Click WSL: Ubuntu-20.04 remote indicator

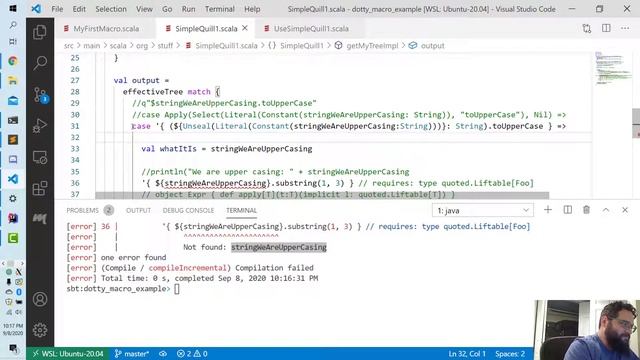tap(68, 353)
